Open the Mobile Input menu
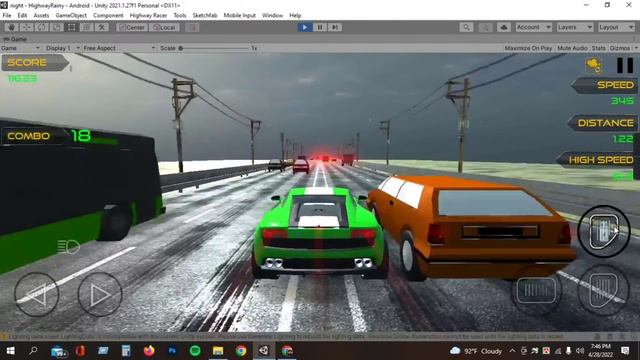 click(x=240, y=16)
